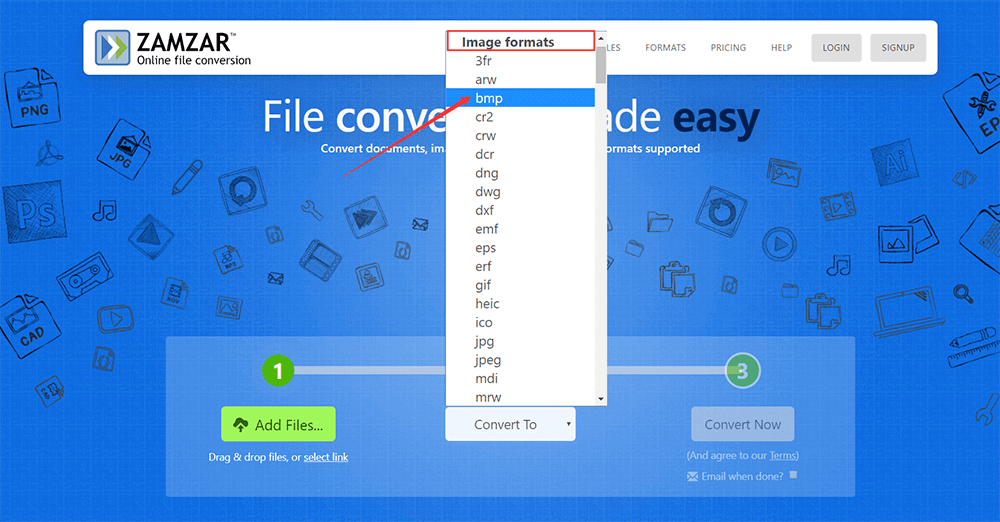Select bmp from the format list
This screenshot has width=1000, height=522.
point(489,98)
